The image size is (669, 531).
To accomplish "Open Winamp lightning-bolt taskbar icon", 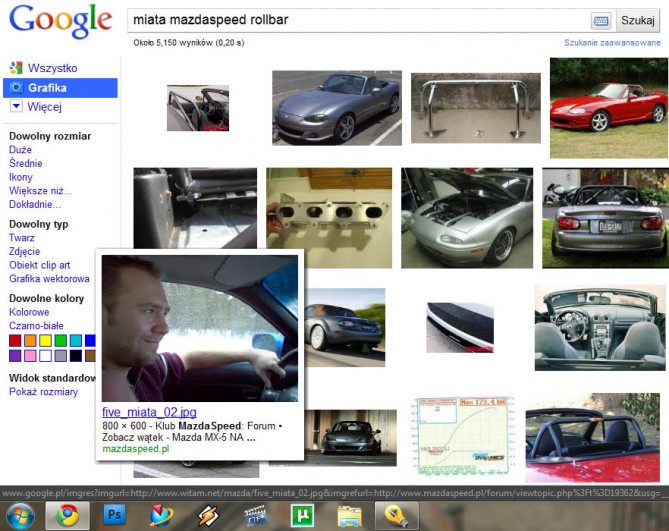I will (208, 515).
